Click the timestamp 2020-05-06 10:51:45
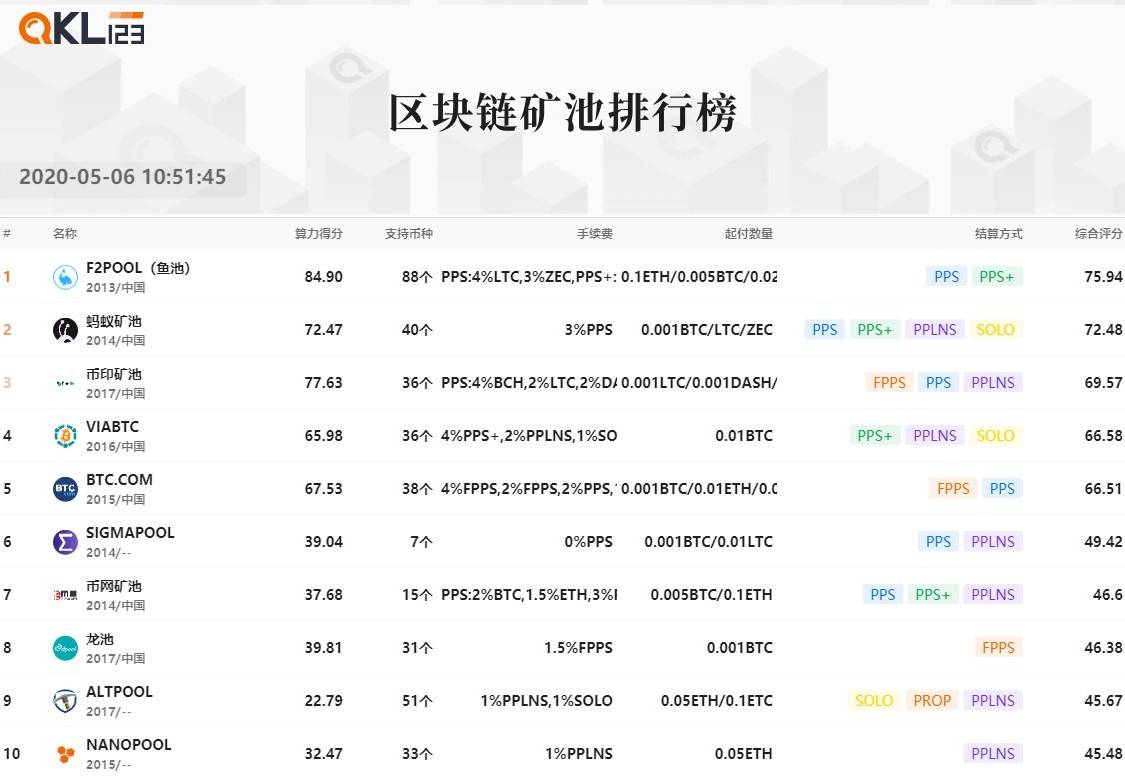The height and width of the screenshot is (776, 1125). (123, 177)
